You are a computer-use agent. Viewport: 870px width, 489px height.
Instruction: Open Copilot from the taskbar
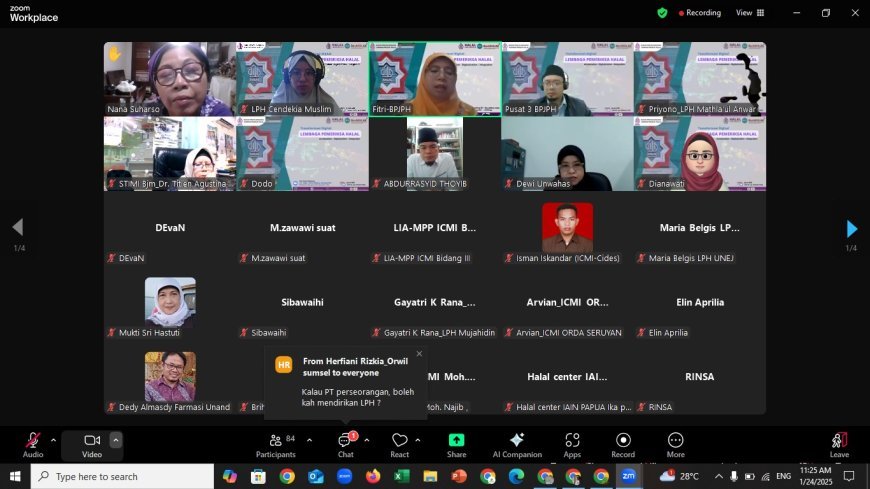click(229, 476)
